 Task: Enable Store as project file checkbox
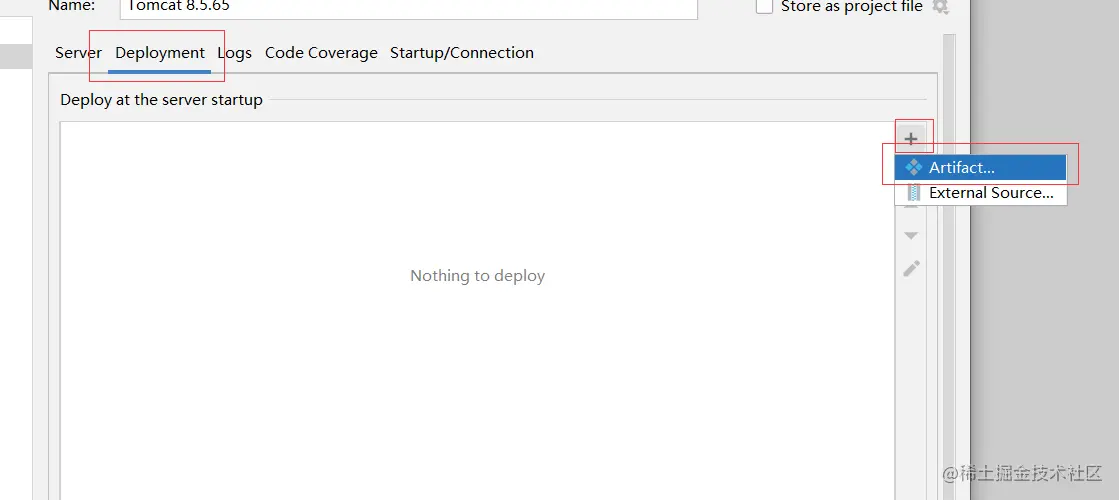click(x=764, y=6)
